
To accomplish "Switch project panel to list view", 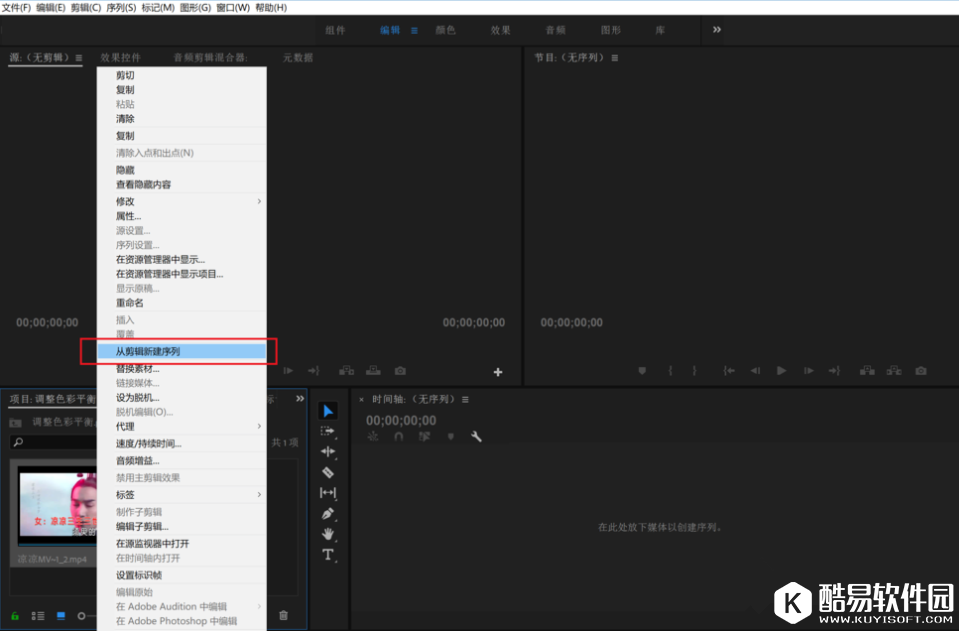I will click(38, 616).
